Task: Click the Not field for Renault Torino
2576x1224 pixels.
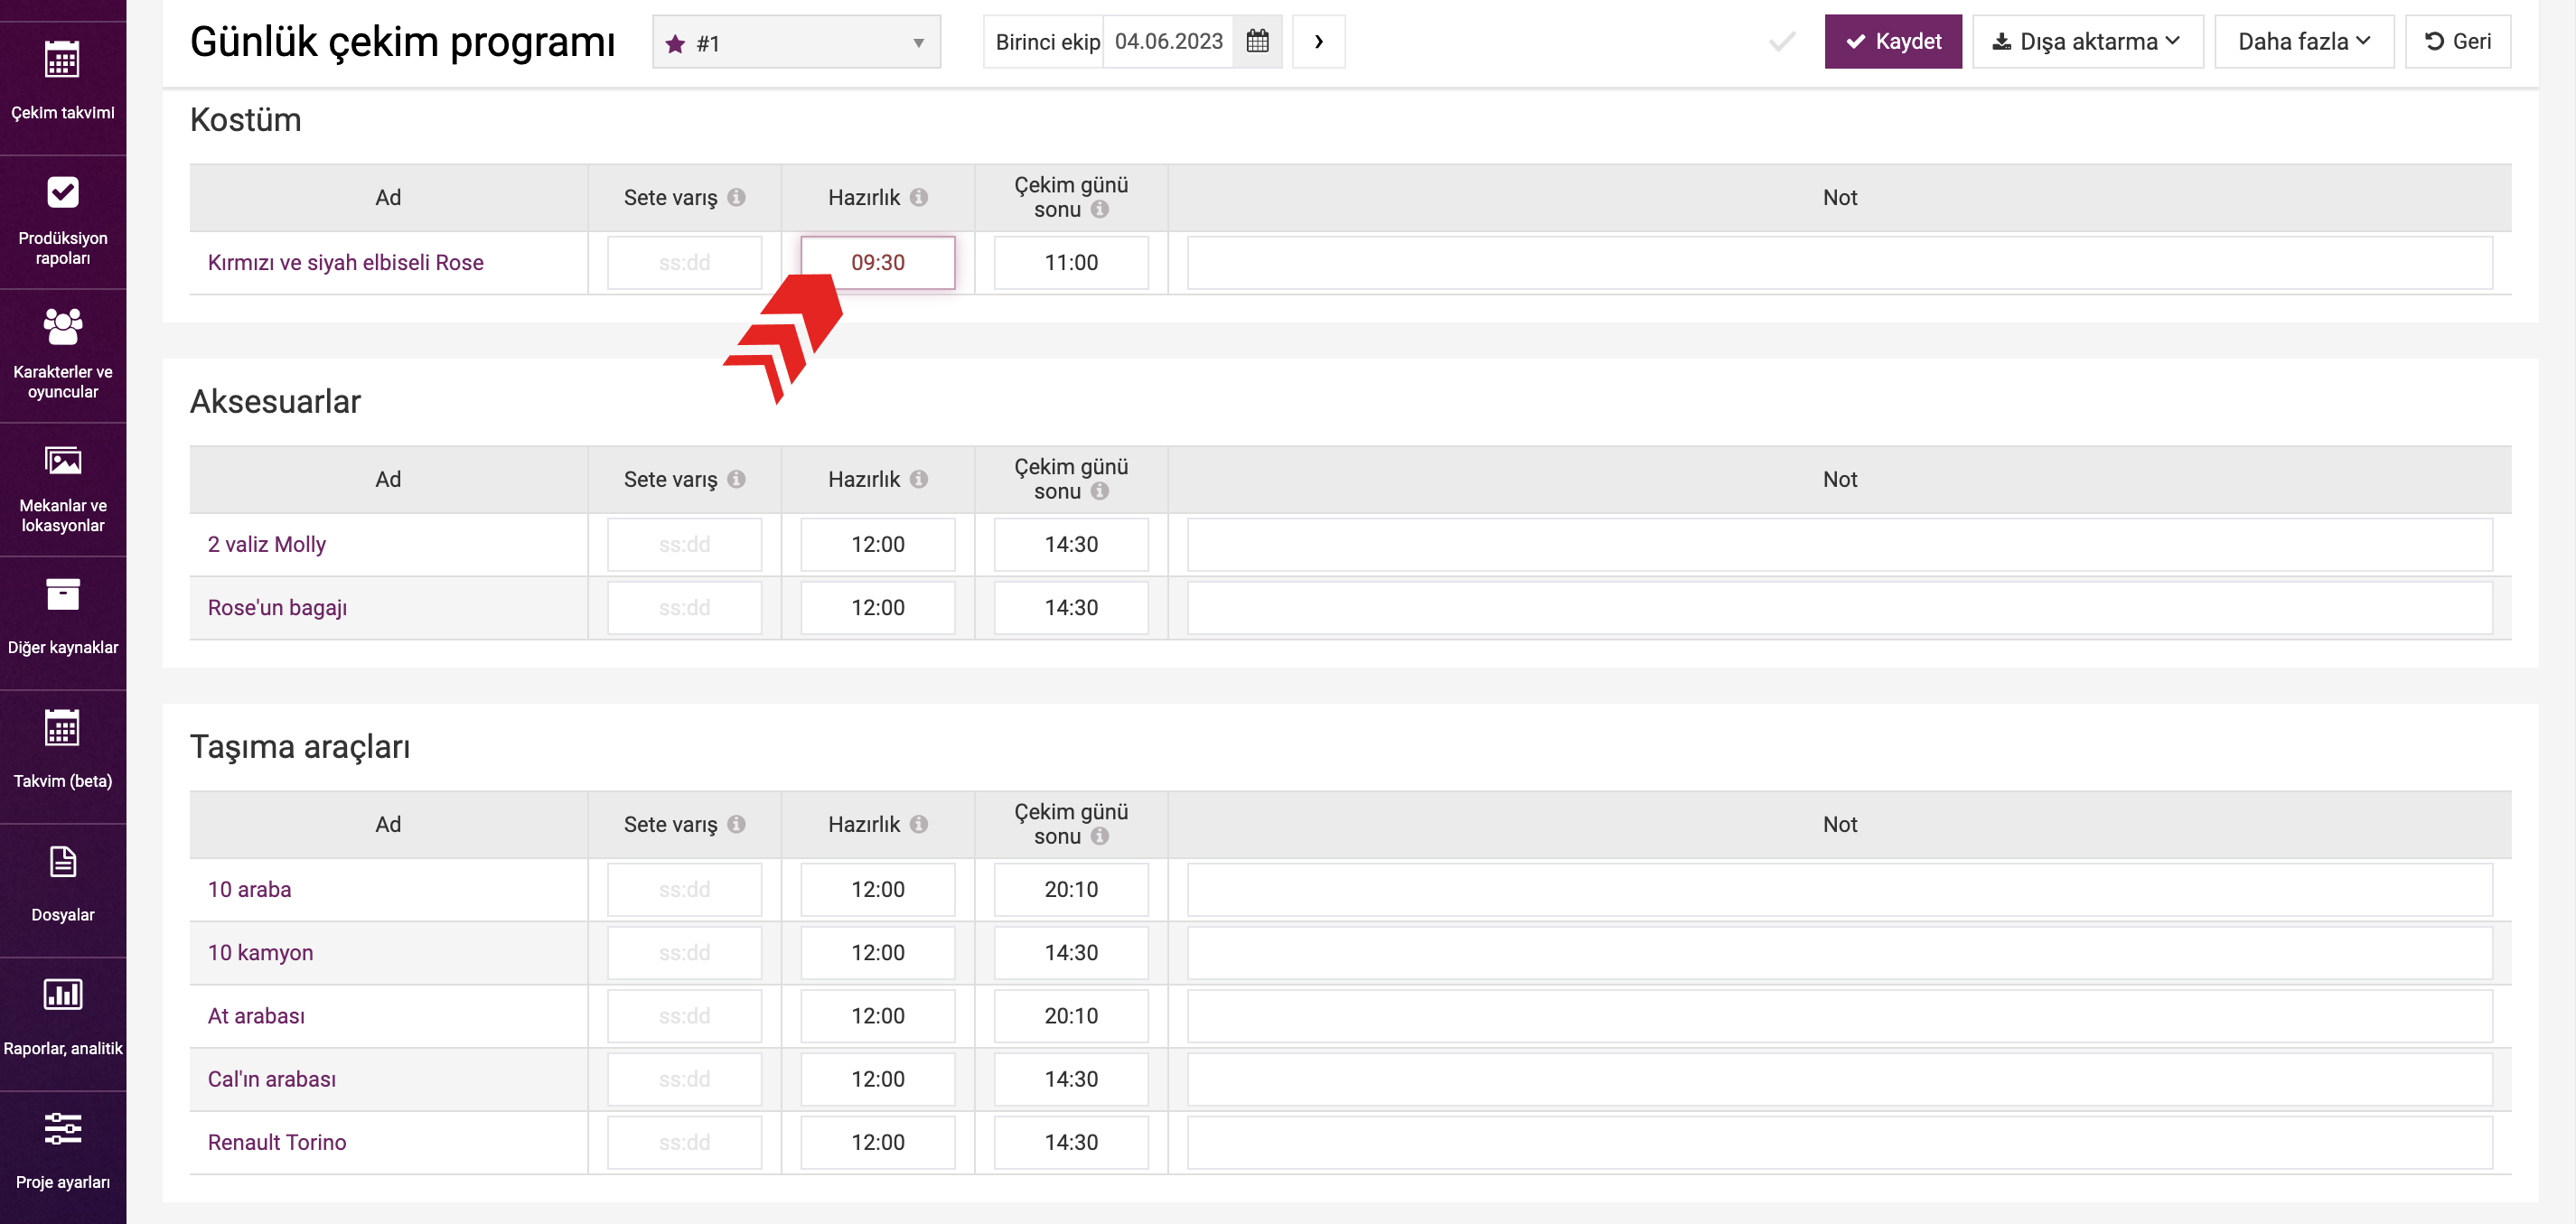Action: click(x=1840, y=1142)
